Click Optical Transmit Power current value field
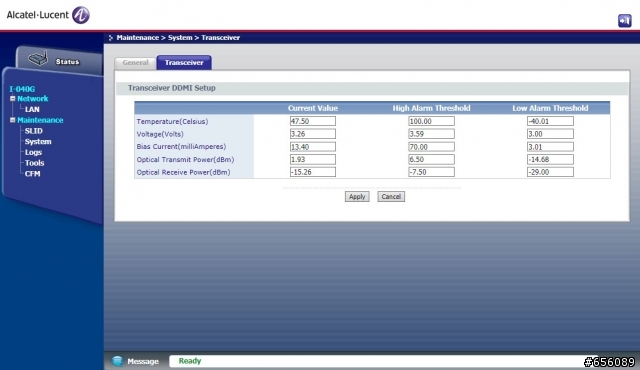 tap(313, 160)
